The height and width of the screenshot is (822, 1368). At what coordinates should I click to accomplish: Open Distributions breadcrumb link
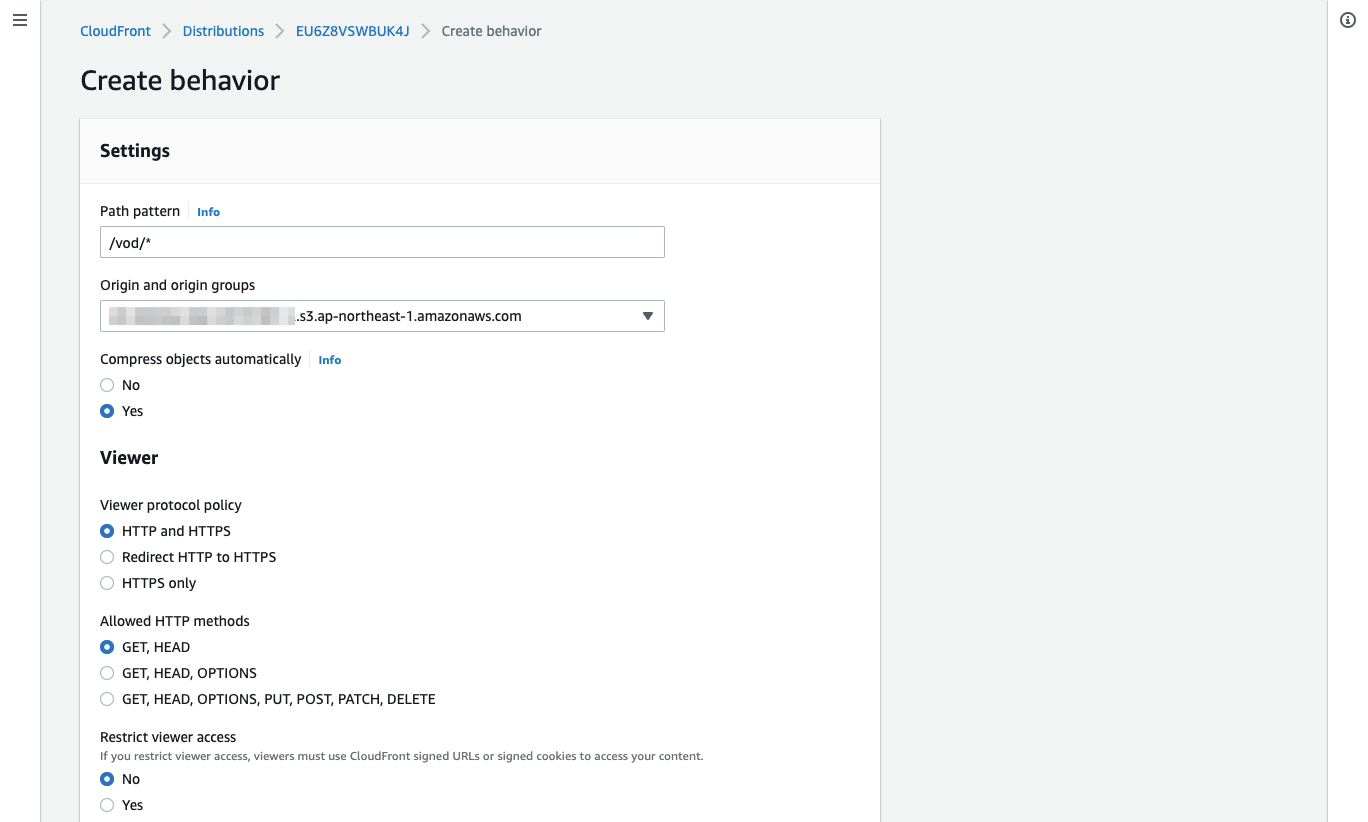pyautogui.click(x=223, y=31)
